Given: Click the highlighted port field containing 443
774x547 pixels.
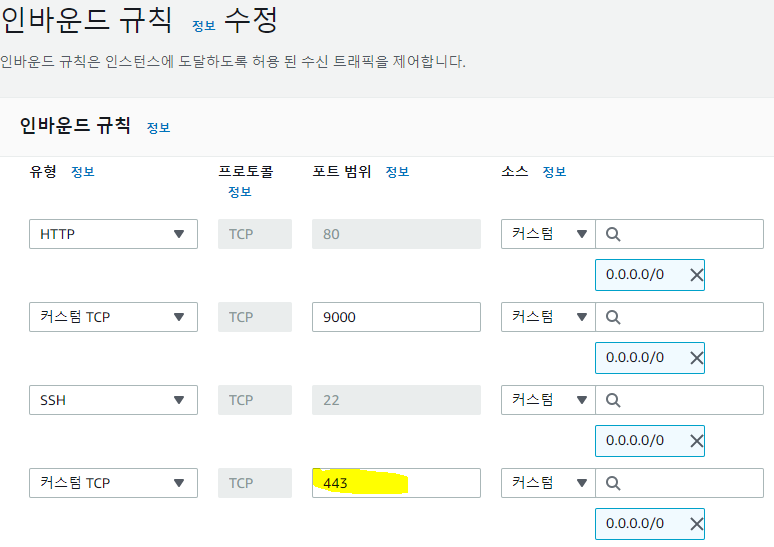Looking at the screenshot, I should [x=396, y=483].
